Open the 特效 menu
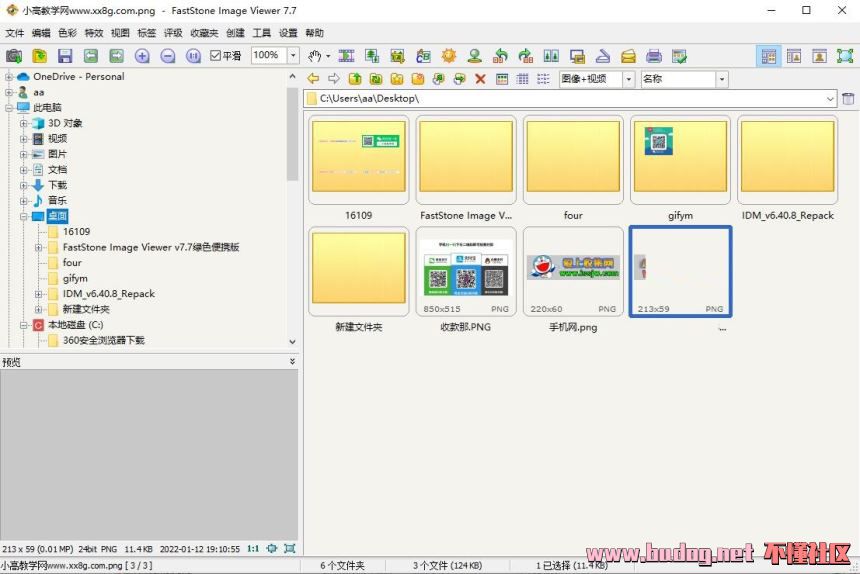The height and width of the screenshot is (574, 860). [x=94, y=33]
